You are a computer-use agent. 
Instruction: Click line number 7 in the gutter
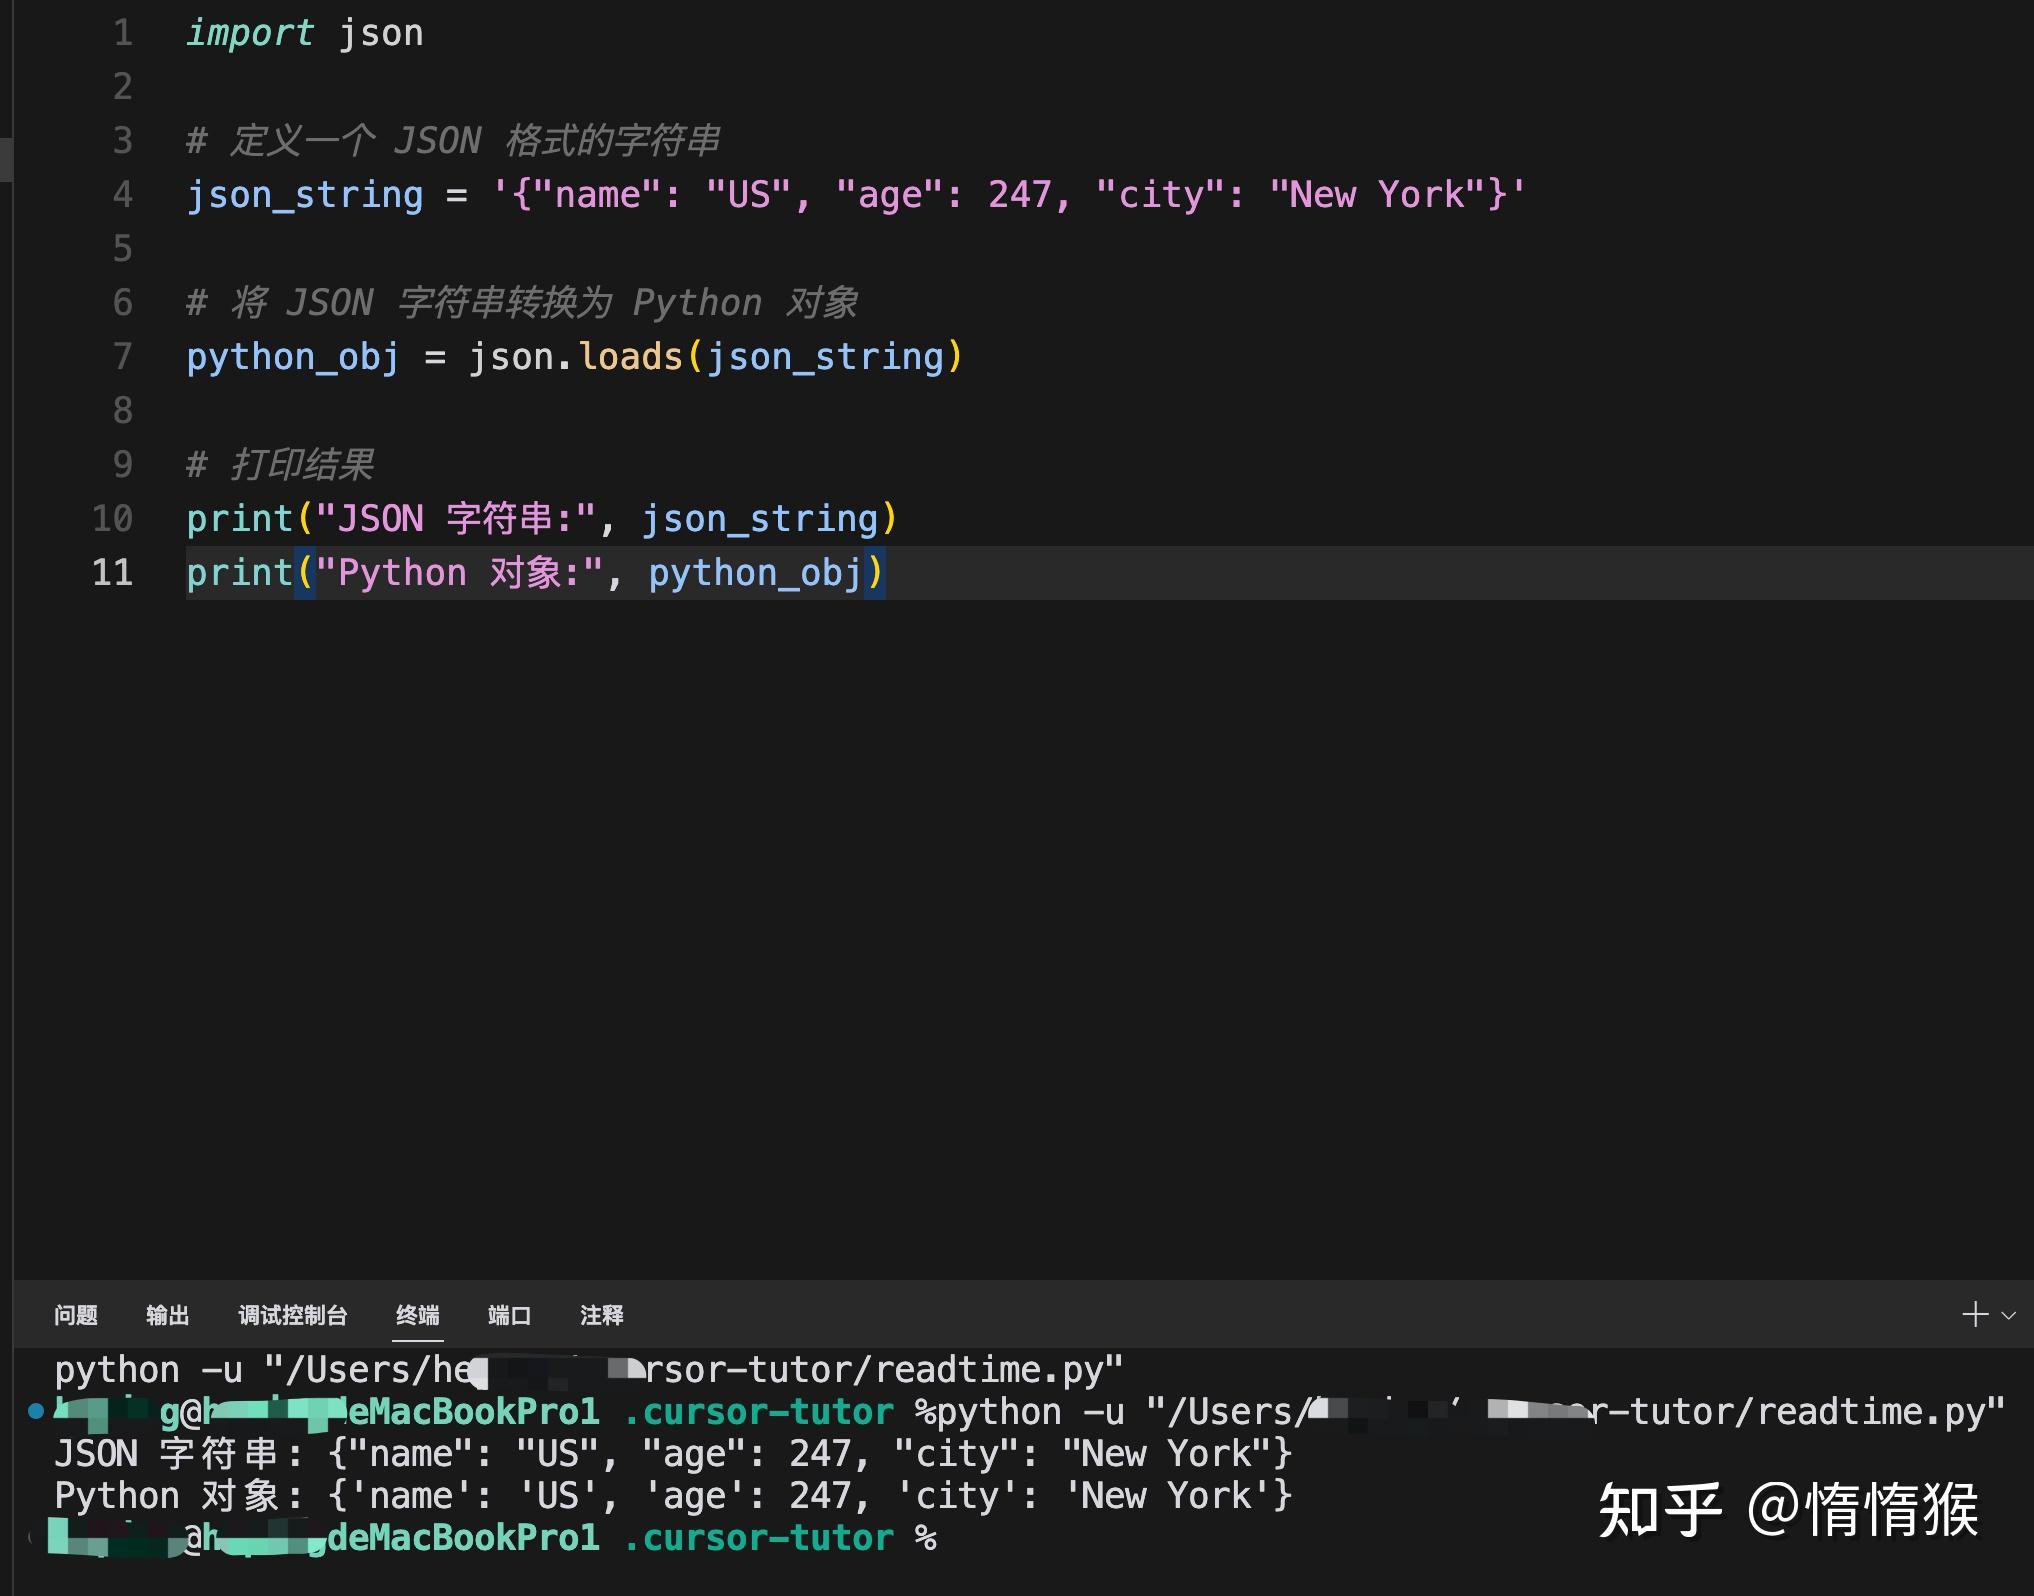[121, 356]
